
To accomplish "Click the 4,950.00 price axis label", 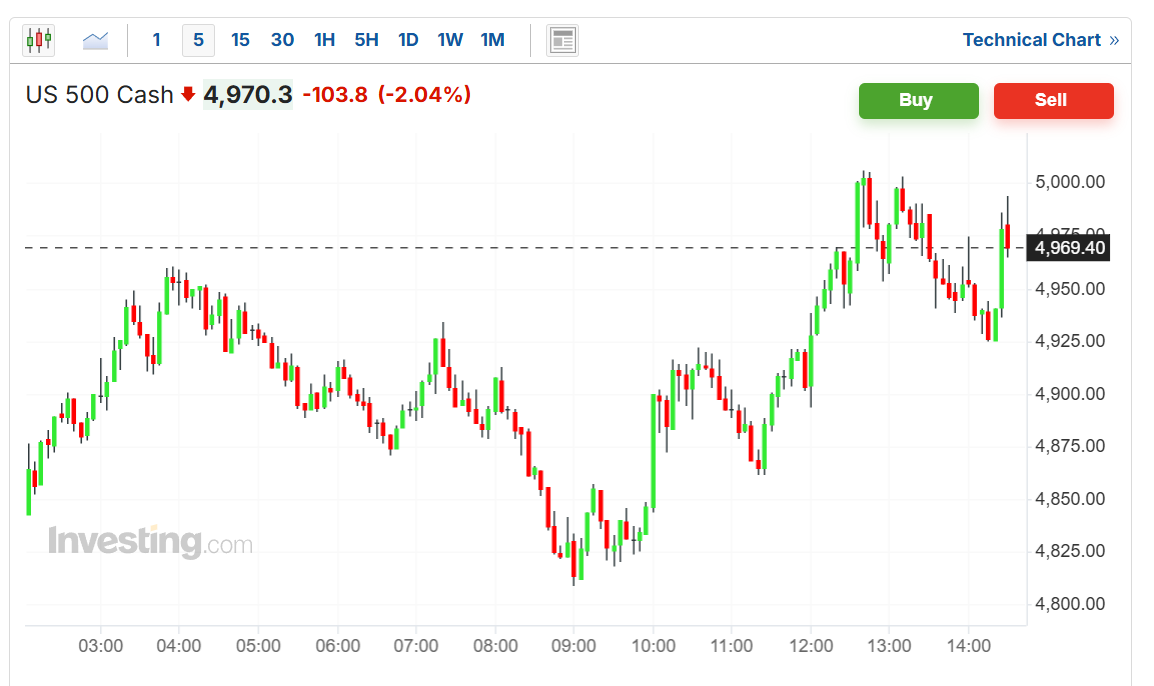I will point(1070,289).
